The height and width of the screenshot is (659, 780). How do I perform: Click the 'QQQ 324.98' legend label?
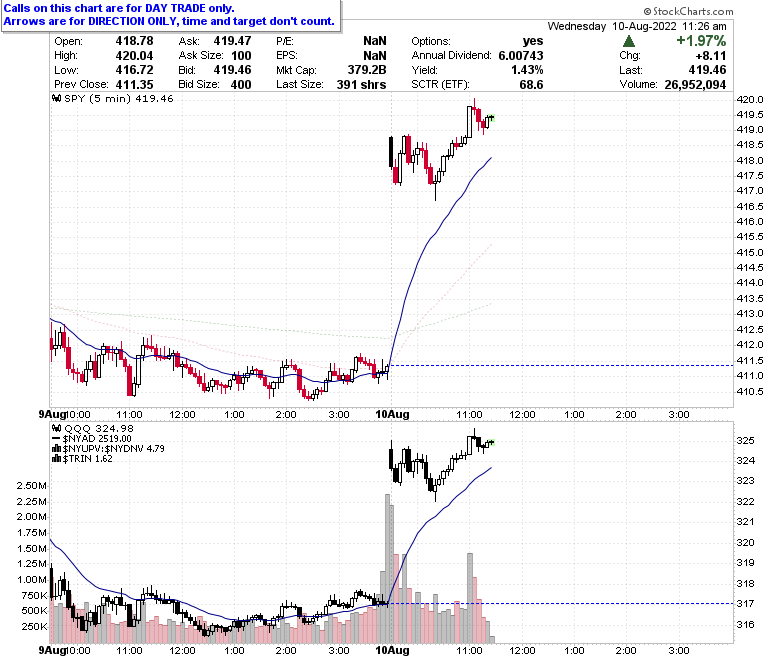[98, 428]
